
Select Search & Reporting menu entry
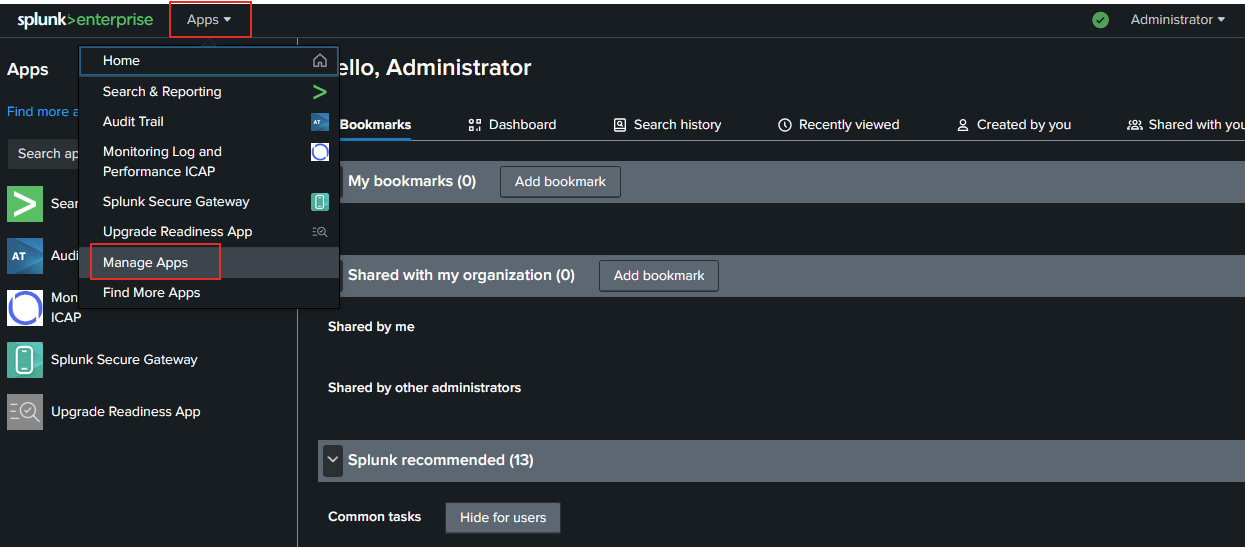pyautogui.click(x=209, y=91)
